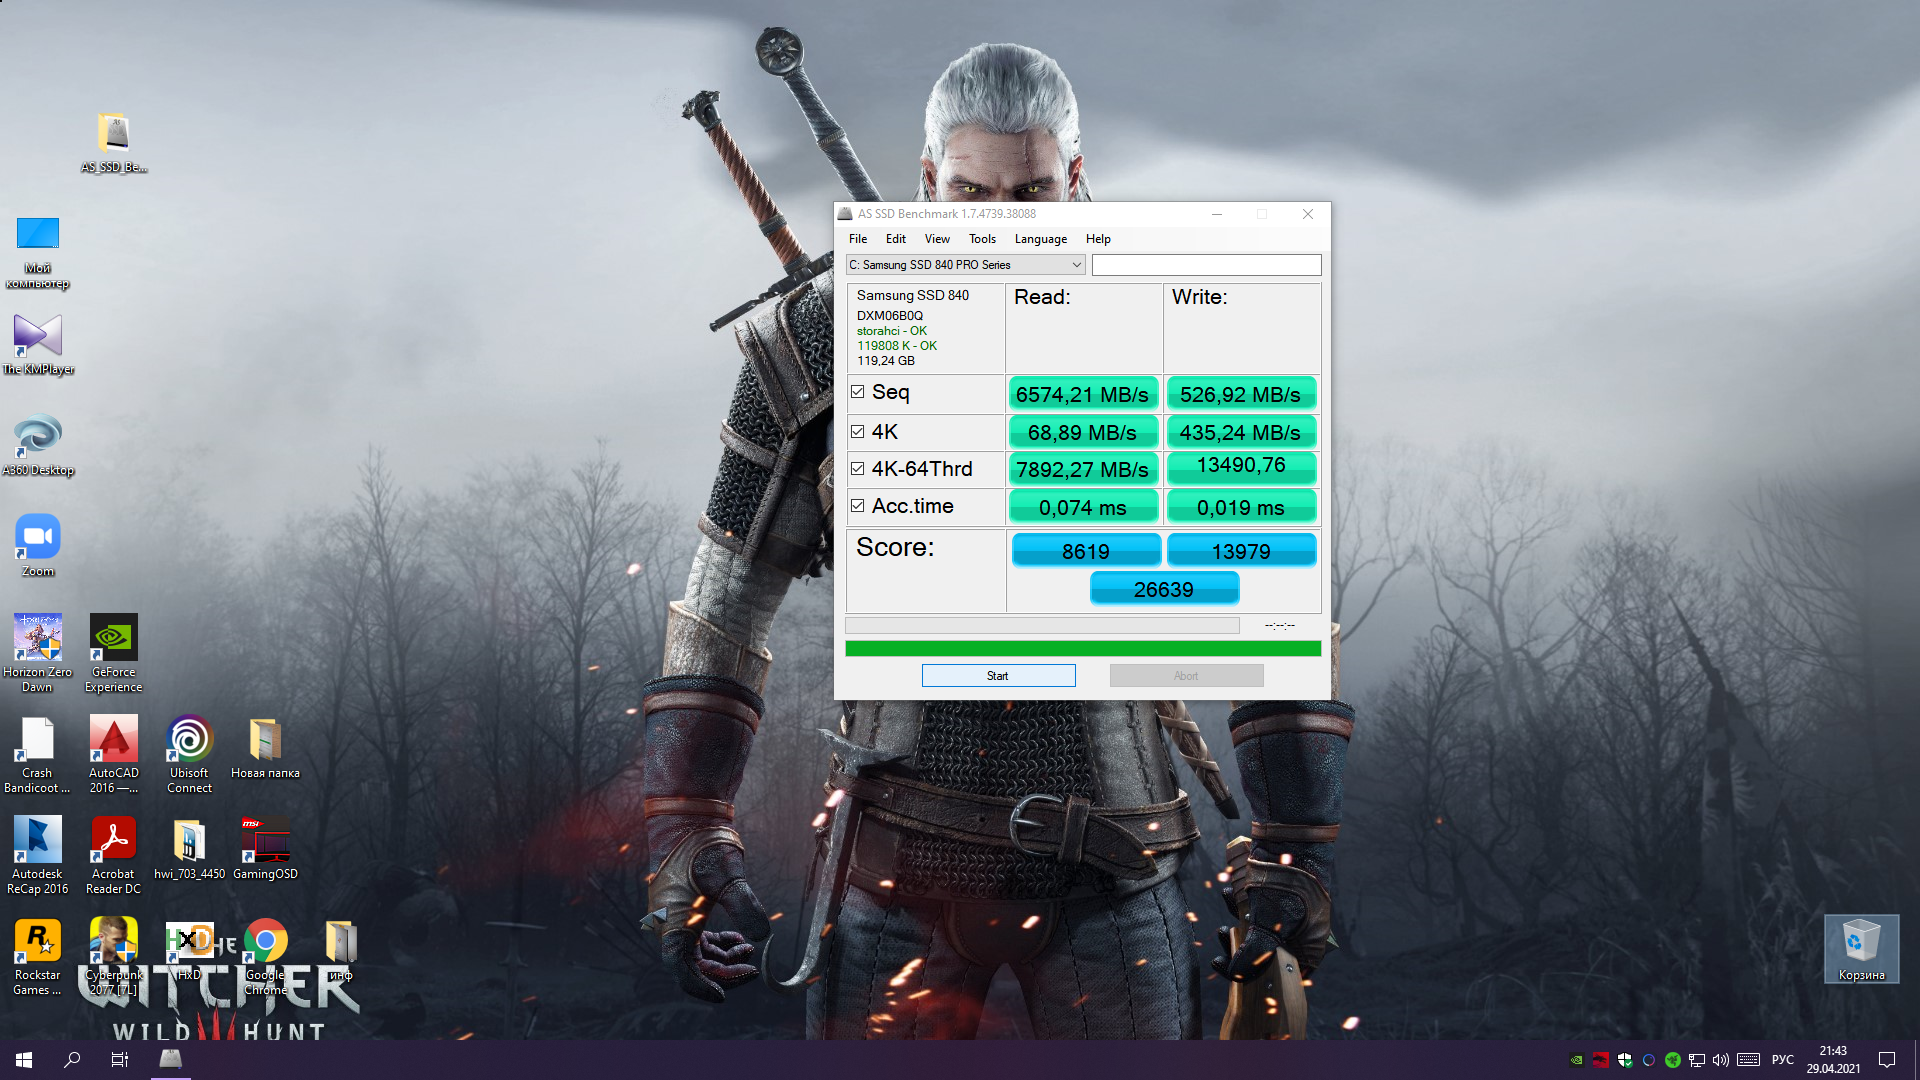Select the AutoCAD 2016 desktop shortcut
This screenshot has width=1920, height=1080.
coord(114,755)
